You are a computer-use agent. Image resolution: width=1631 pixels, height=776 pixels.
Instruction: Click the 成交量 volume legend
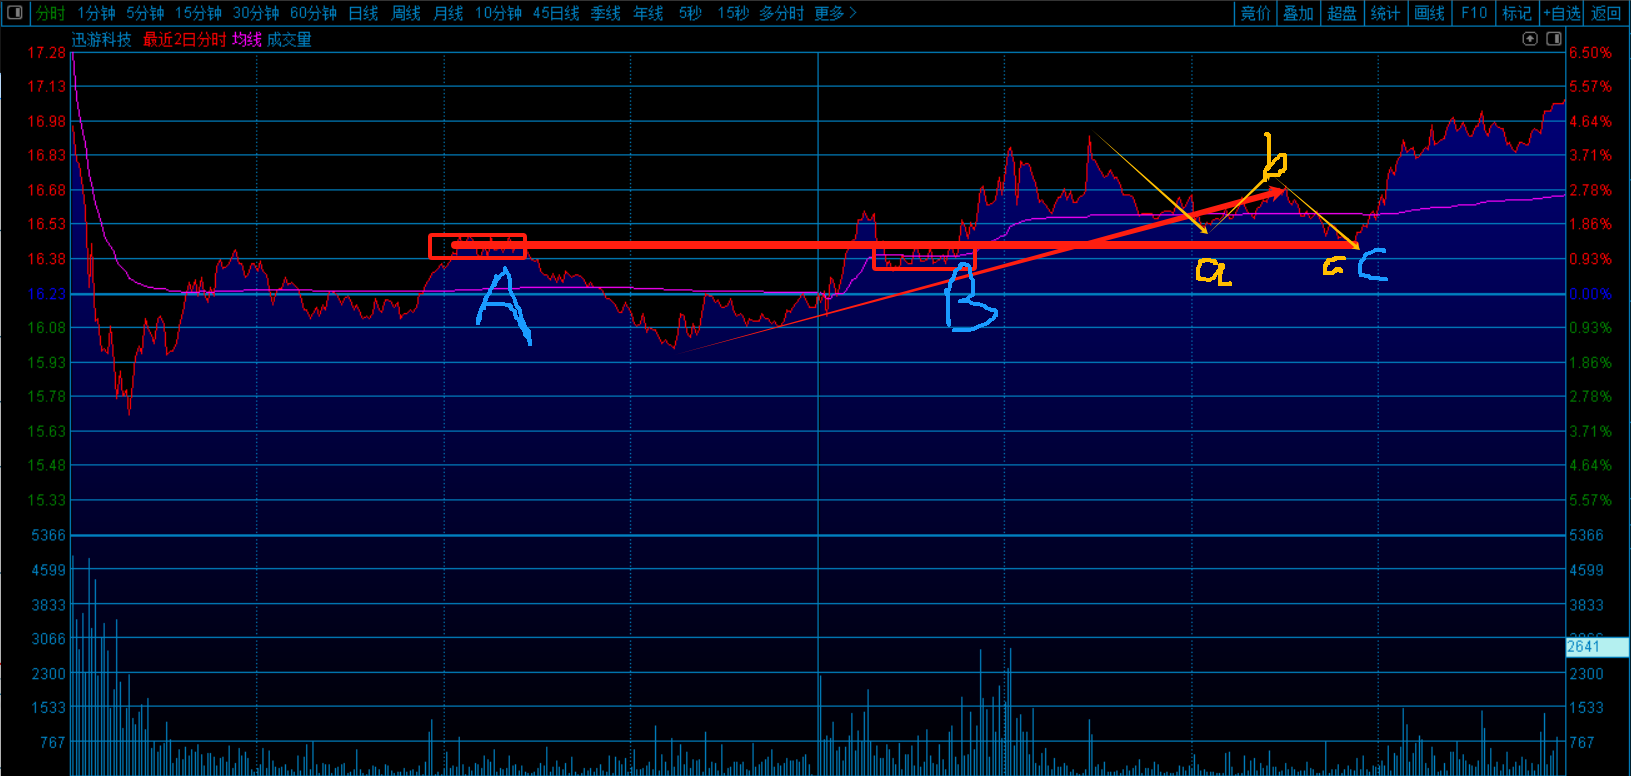click(289, 40)
